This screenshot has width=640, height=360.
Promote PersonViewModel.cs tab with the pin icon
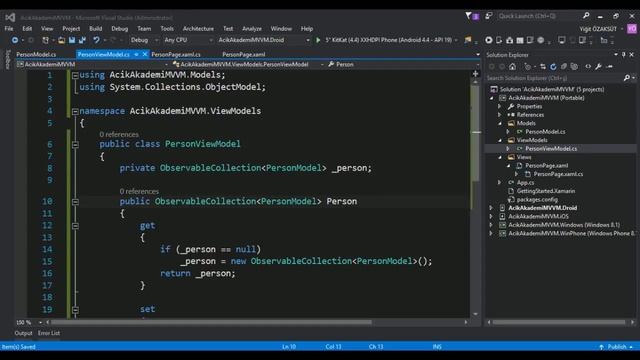136,54
